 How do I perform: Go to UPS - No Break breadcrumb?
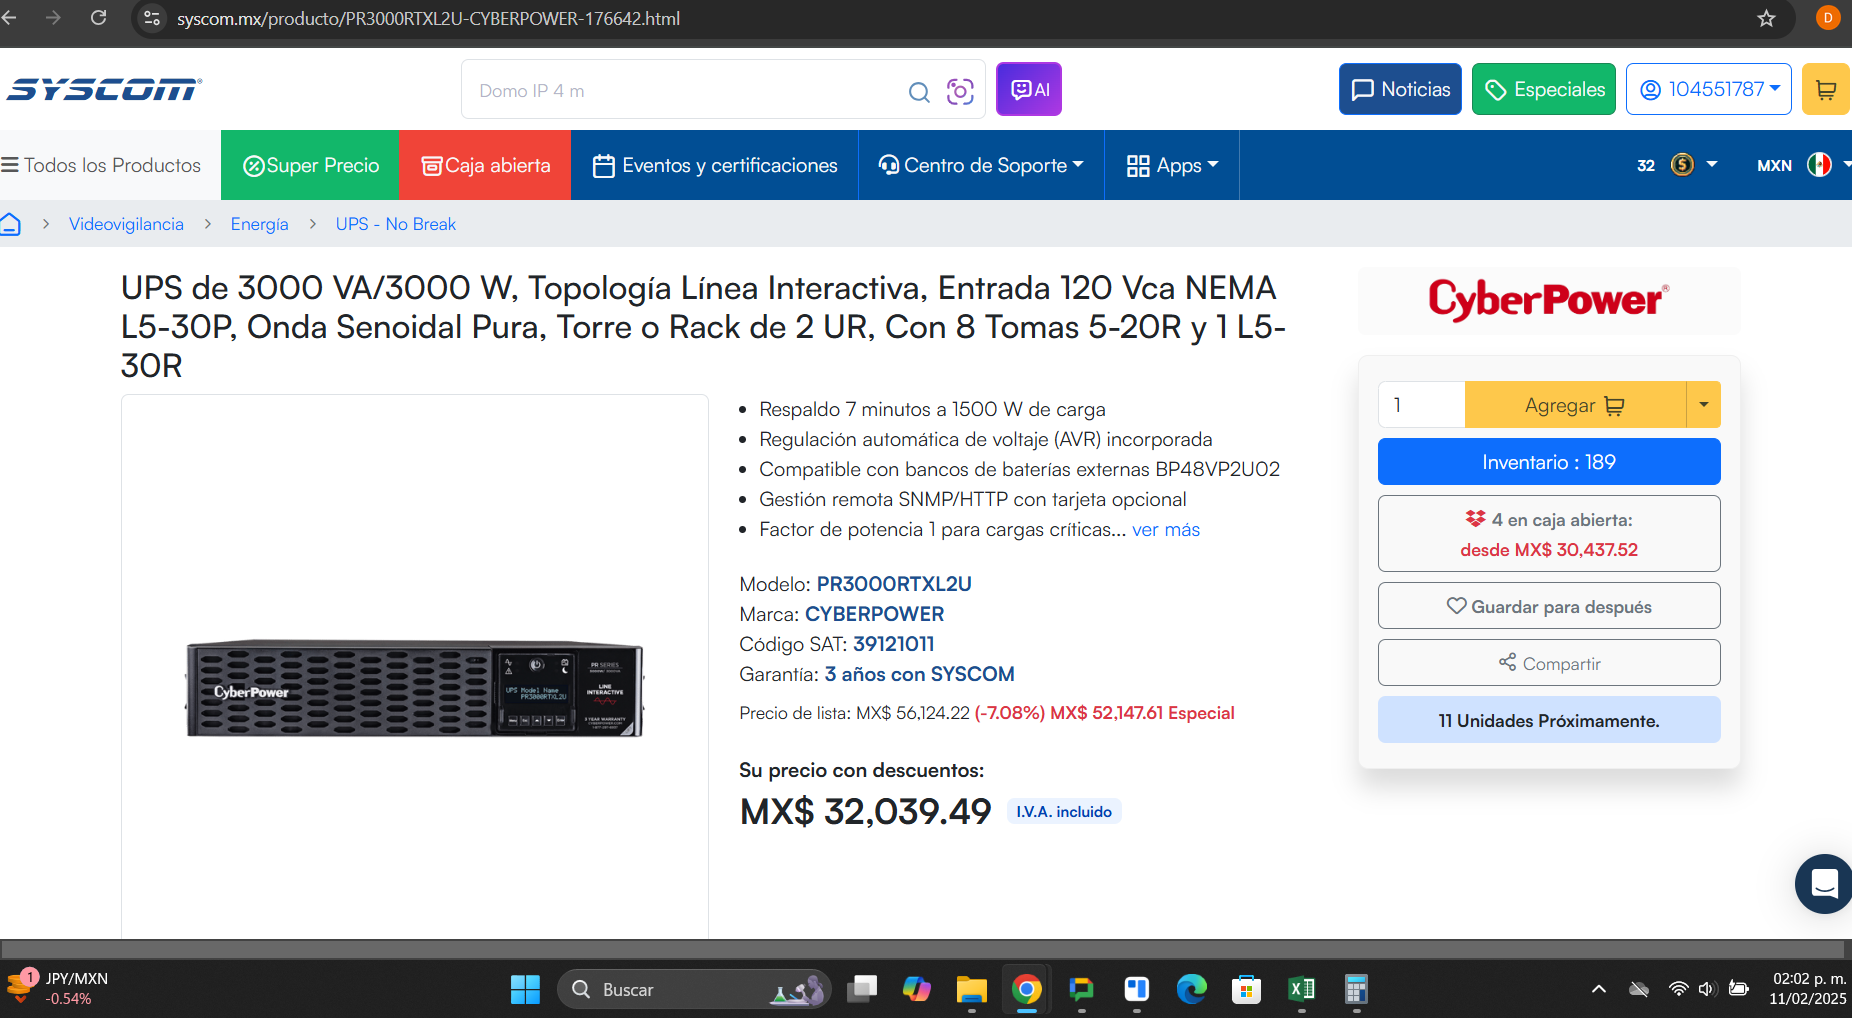pyautogui.click(x=395, y=224)
